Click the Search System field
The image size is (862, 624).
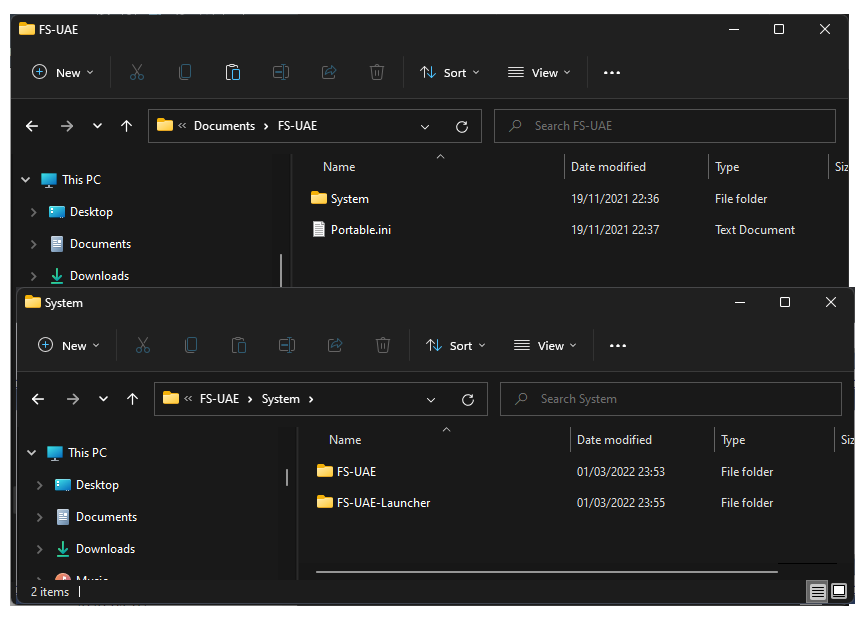671,399
